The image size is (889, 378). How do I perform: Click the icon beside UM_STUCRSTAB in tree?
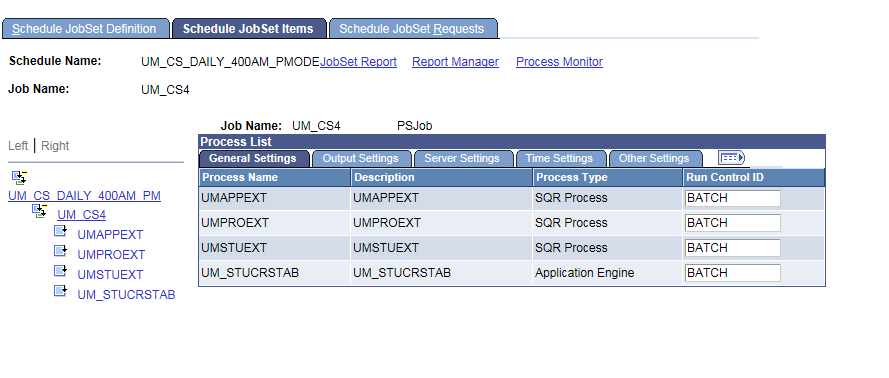(61, 291)
